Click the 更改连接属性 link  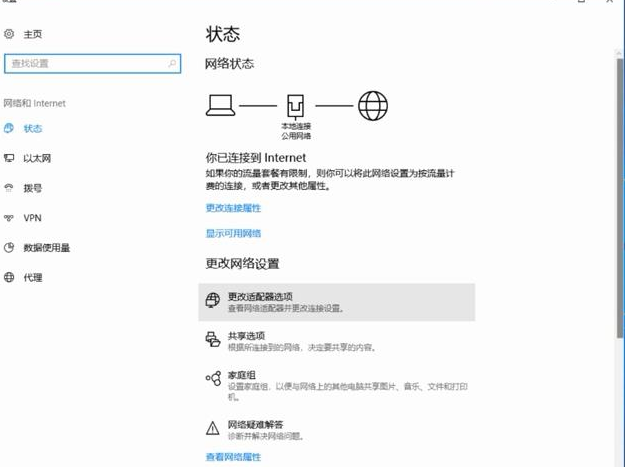pyautogui.click(x=233, y=208)
